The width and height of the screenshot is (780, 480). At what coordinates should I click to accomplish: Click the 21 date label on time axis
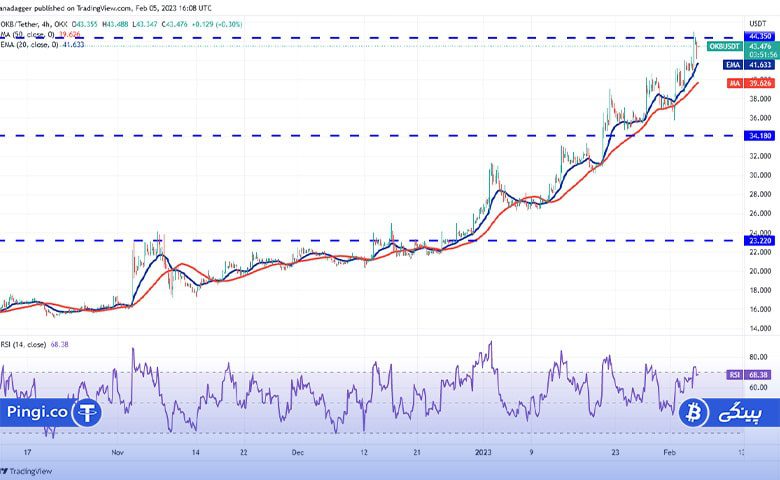point(417,452)
